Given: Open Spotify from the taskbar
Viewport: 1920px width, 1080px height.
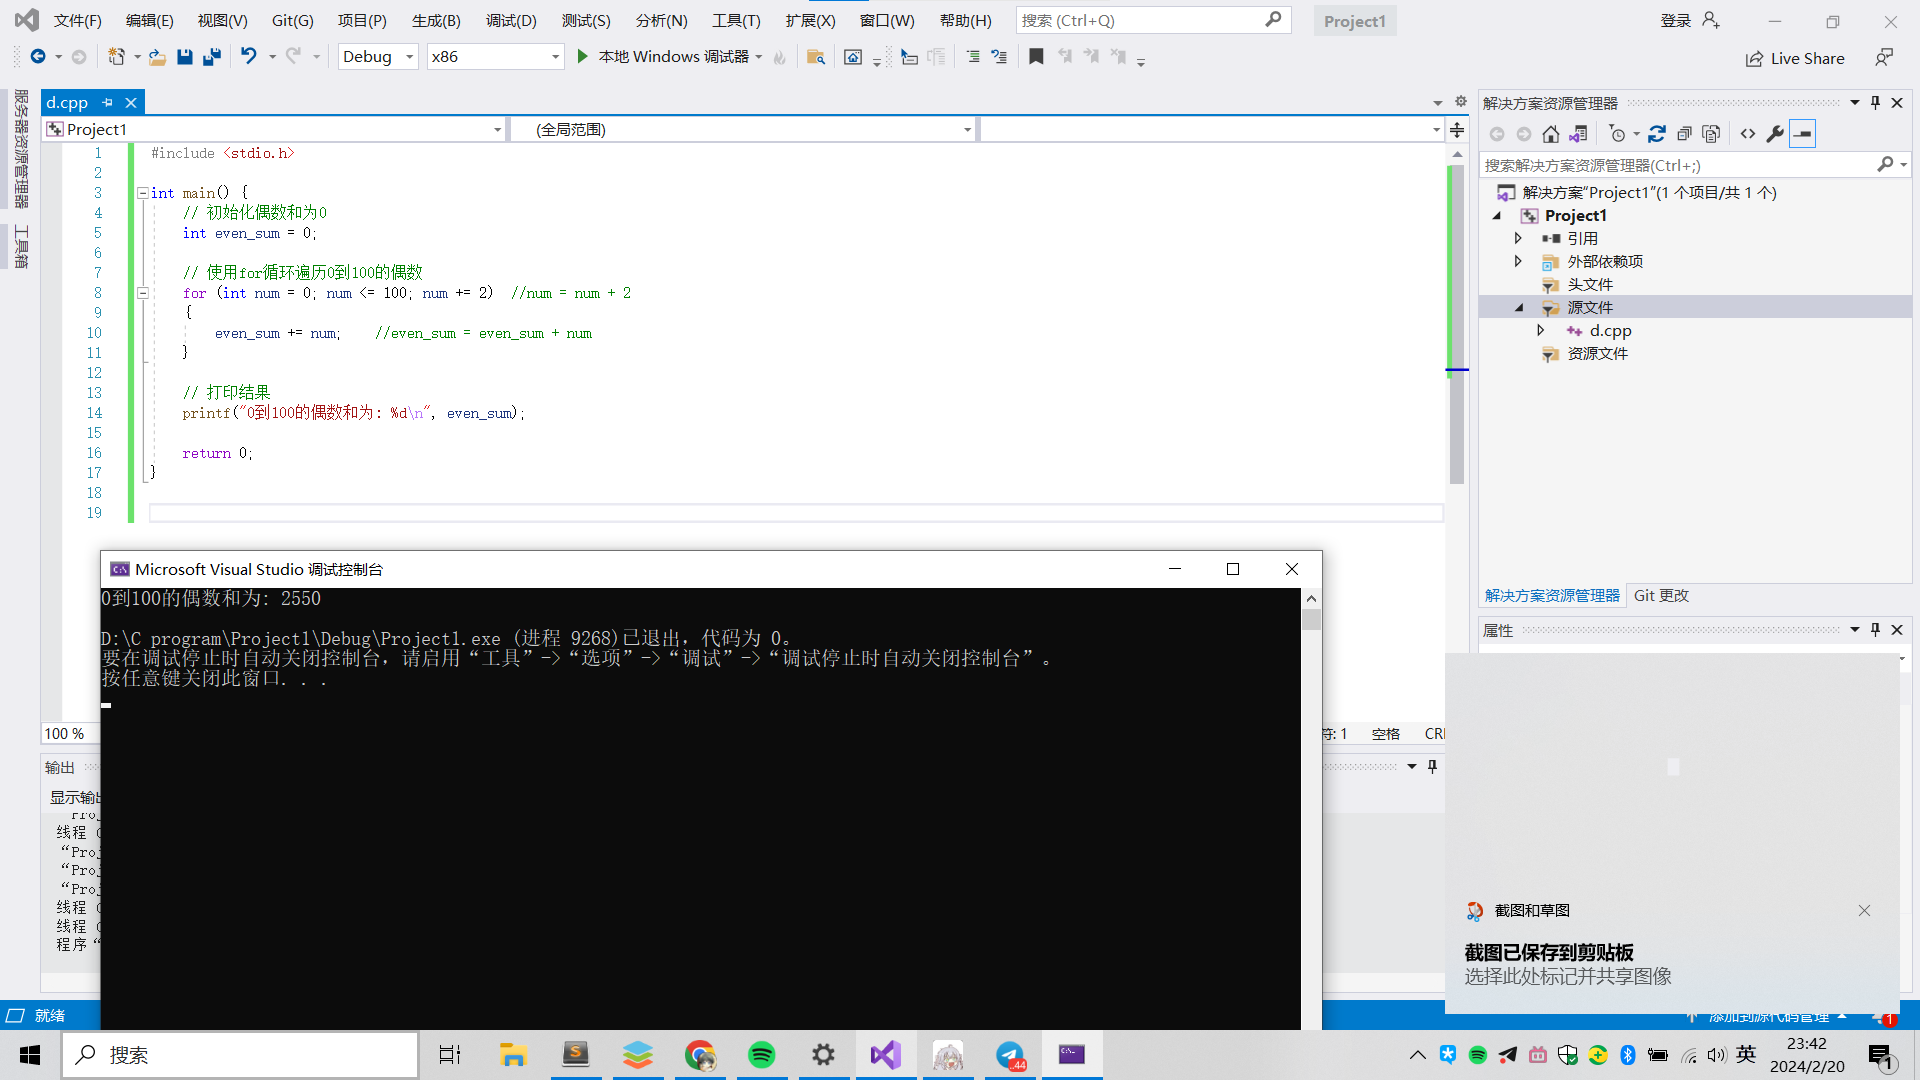Looking at the screenshot, I should pyautogui.click(x=762, y=1055).
